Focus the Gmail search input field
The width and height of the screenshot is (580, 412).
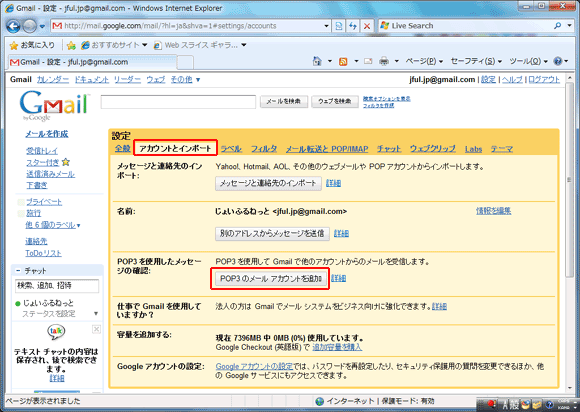point(178,102)
